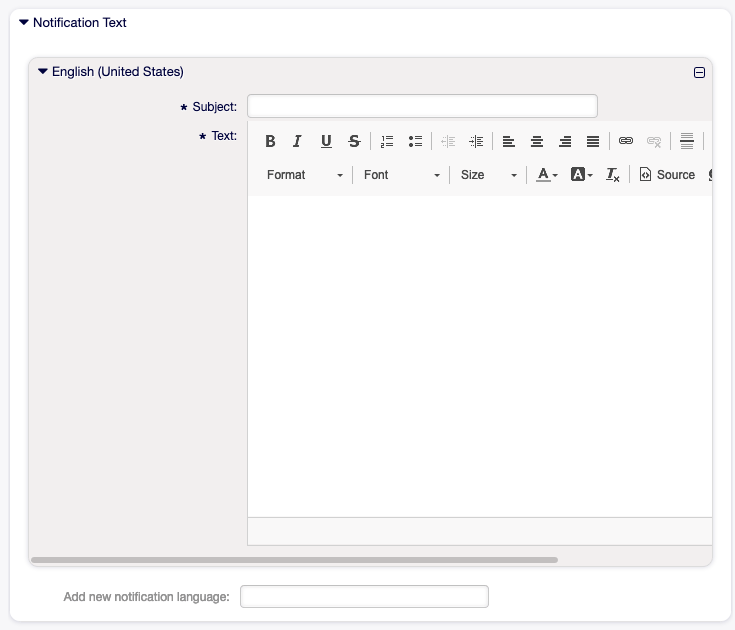Click the Subject input field
The width and height of the screenshot is (735, 630).
pyautogui.click(x=422, y=106)
